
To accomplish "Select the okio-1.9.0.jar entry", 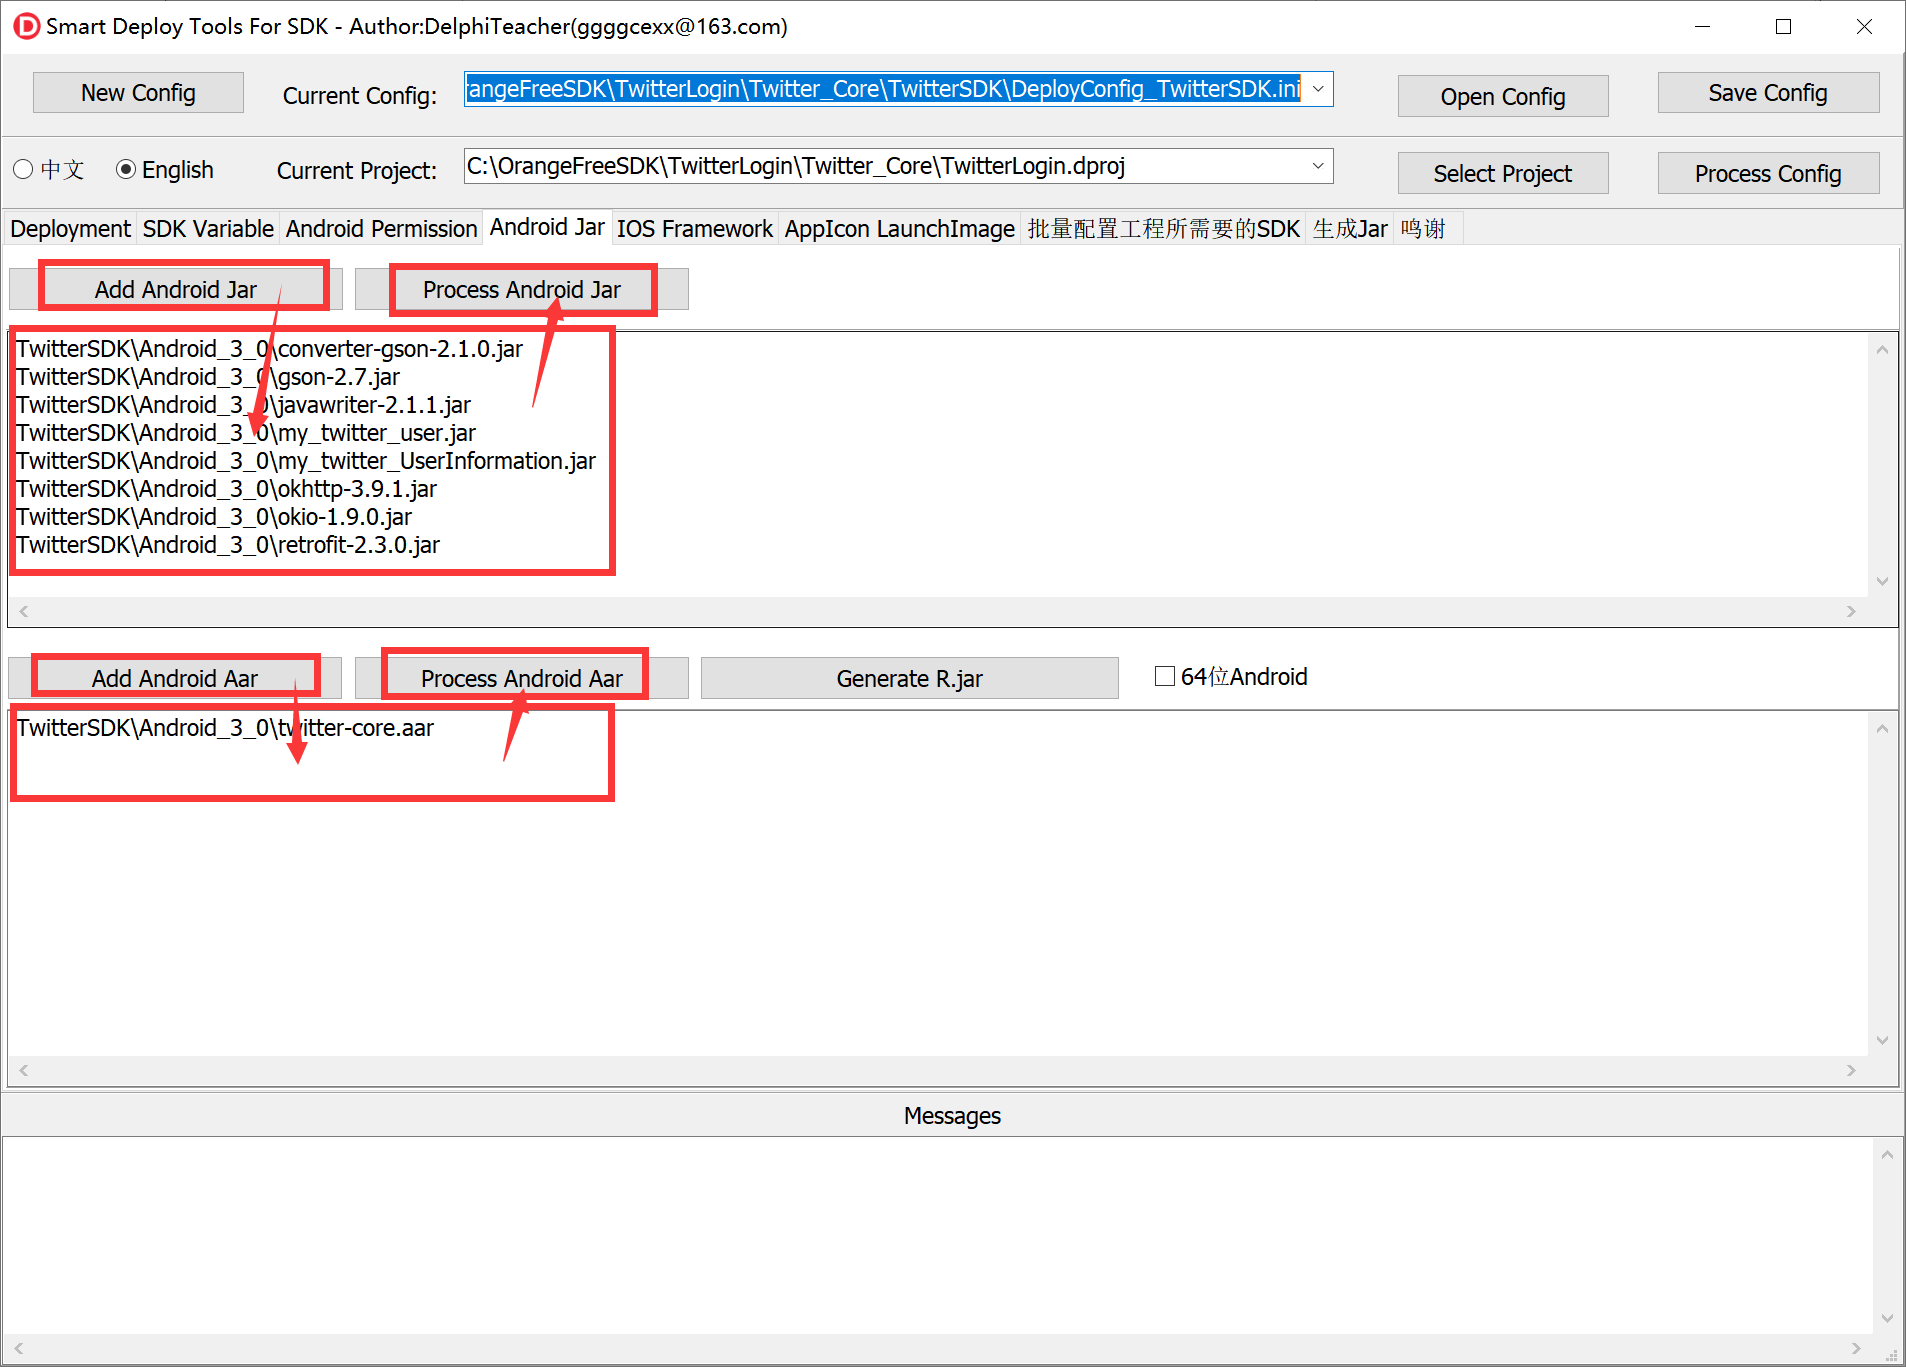I will [214, 517].
